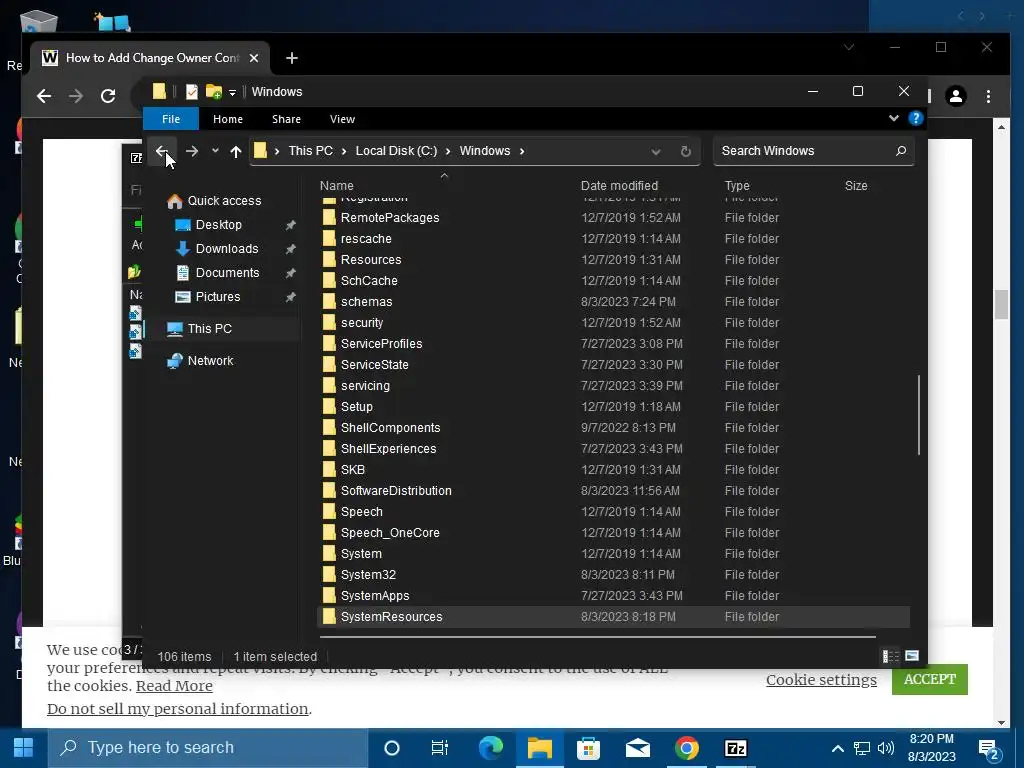Open Documents in navigation pane
The height and width of the screenshot is (768, 1024).
pos(227,273)
